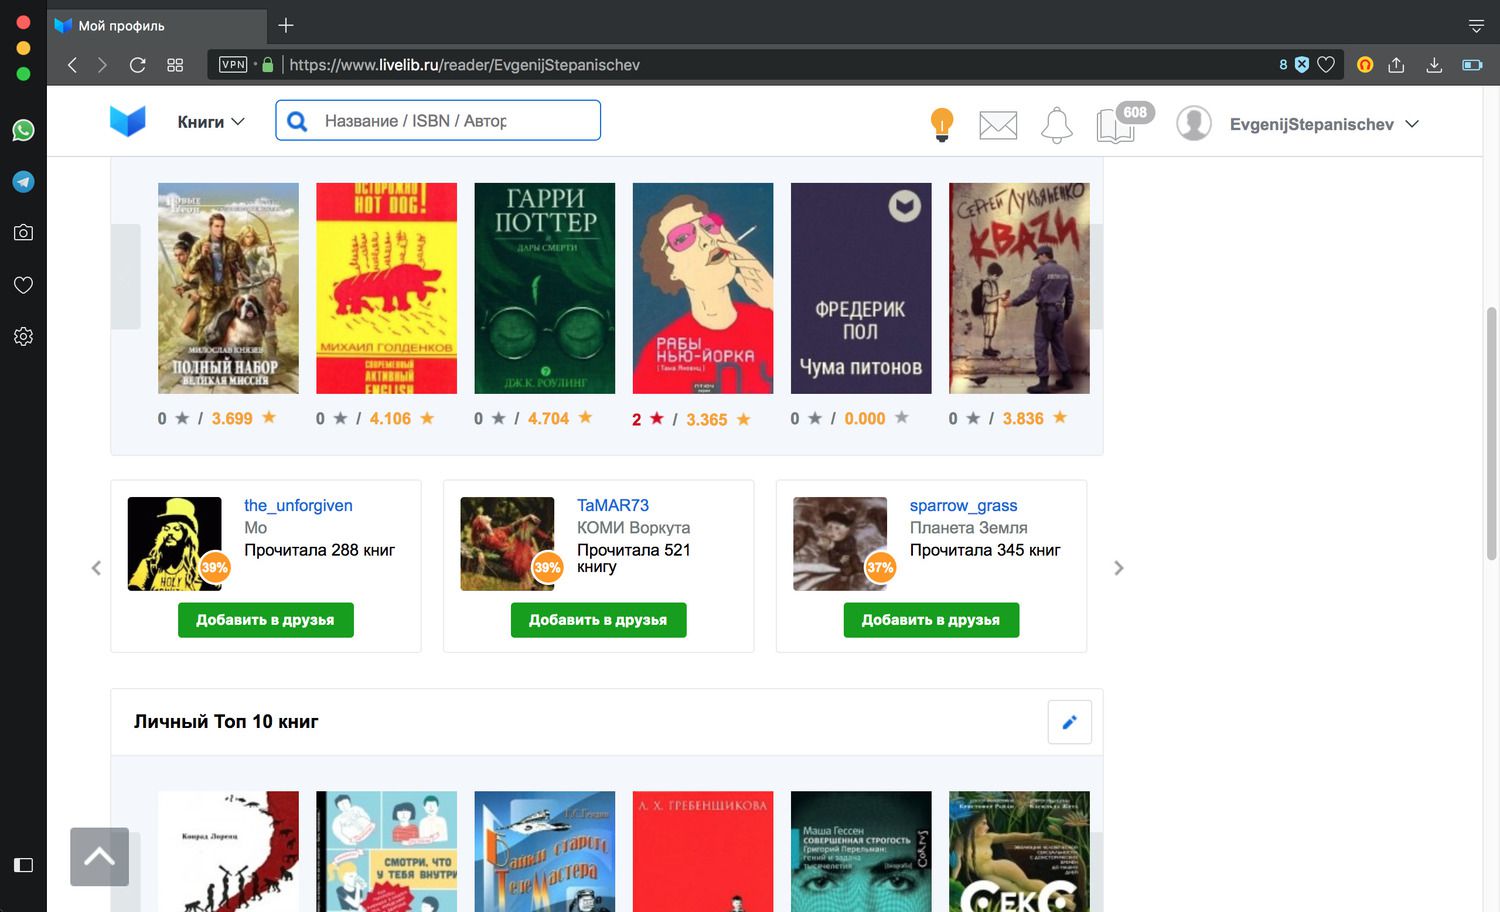Viewport: 1500px width, 912px height.
Task: Expand the Книги dropdown menu
Action: pyautogui.click(x=211, y=122)
